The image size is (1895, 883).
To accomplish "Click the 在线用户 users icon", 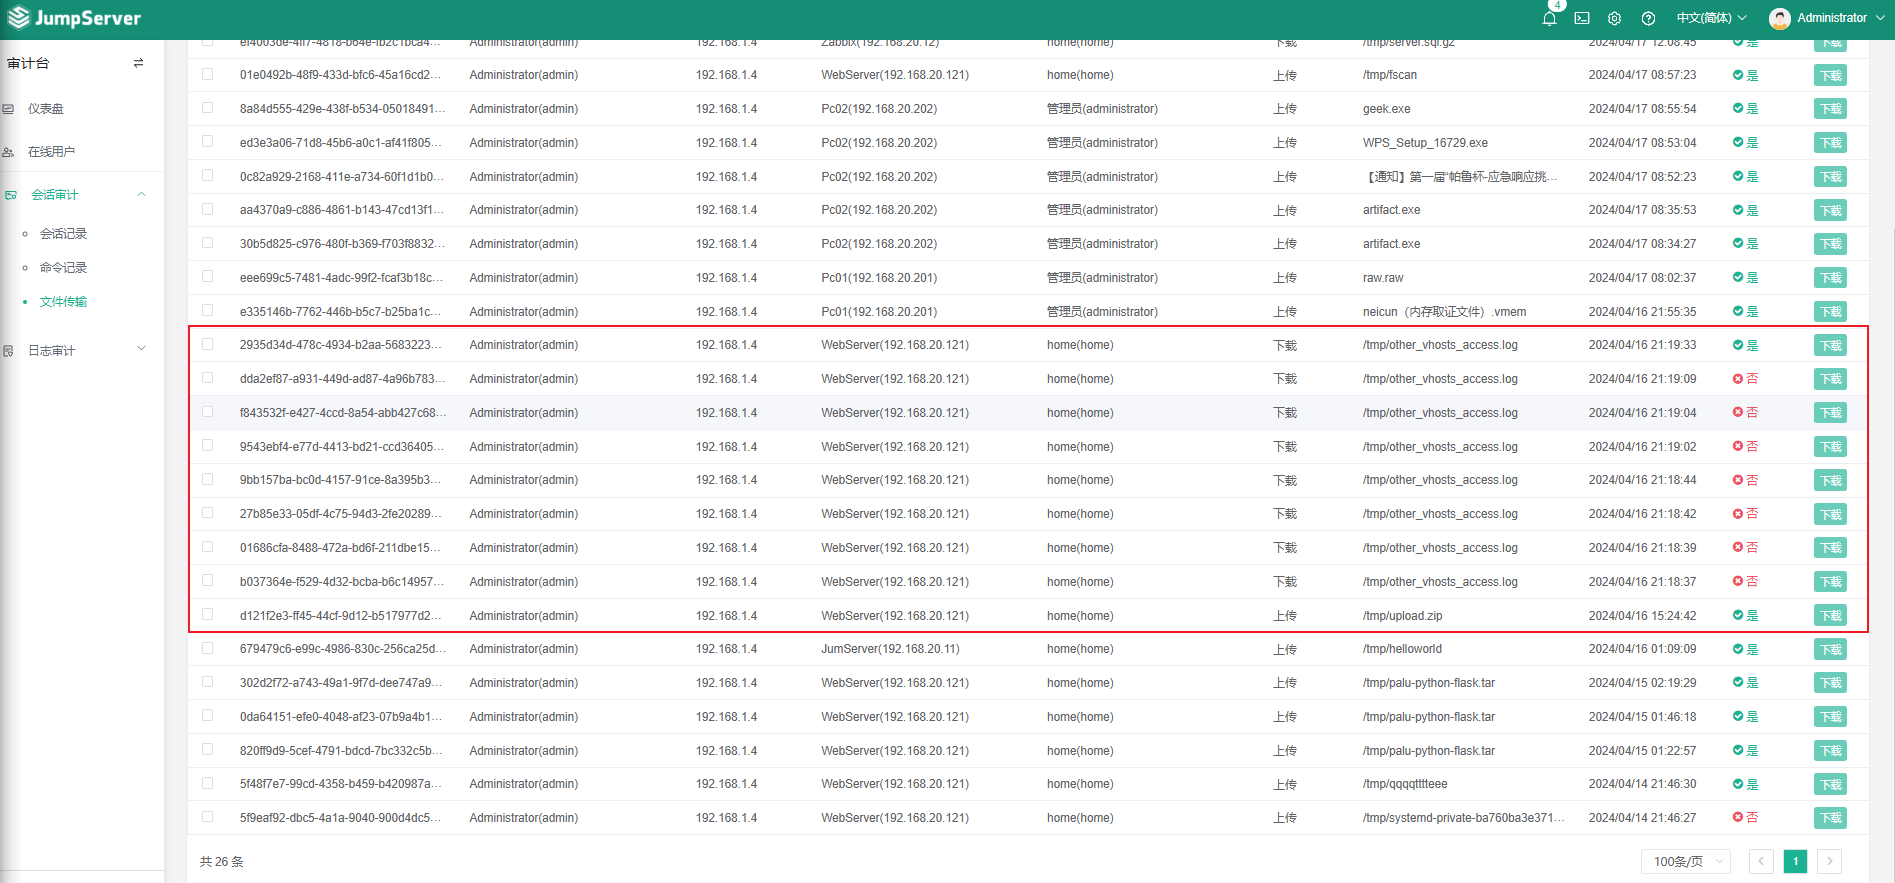I will pyautogui.click(x=8, y=152).
